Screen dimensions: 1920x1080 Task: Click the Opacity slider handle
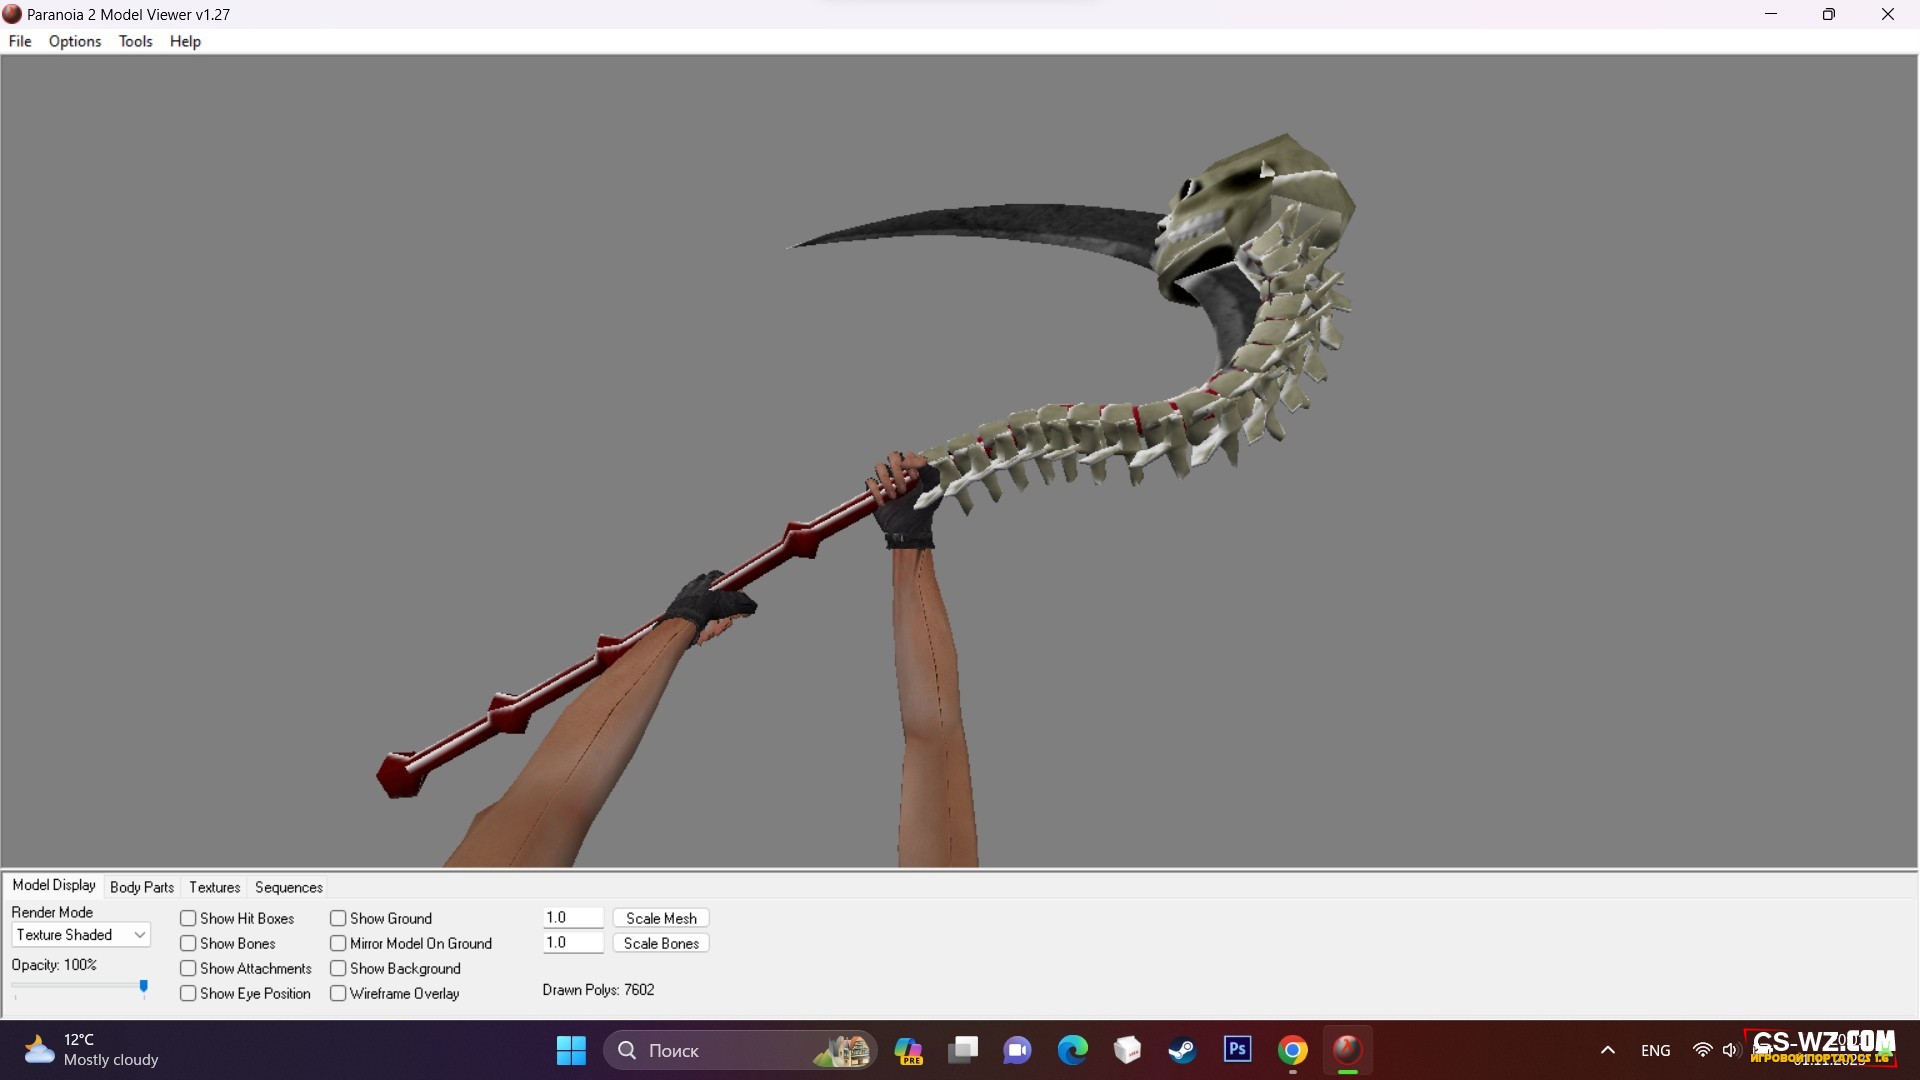point(144,987)
